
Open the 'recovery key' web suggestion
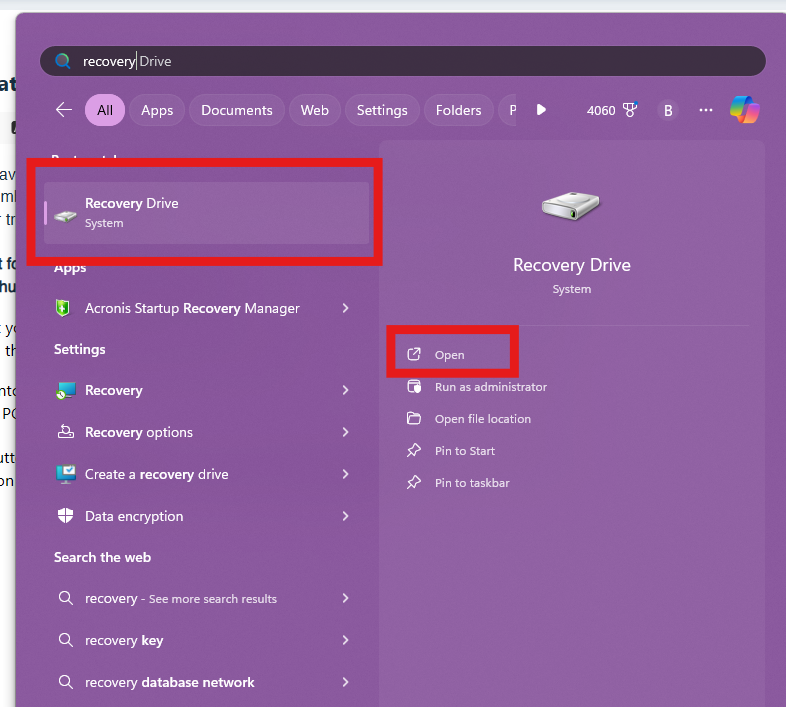(124, 640)
